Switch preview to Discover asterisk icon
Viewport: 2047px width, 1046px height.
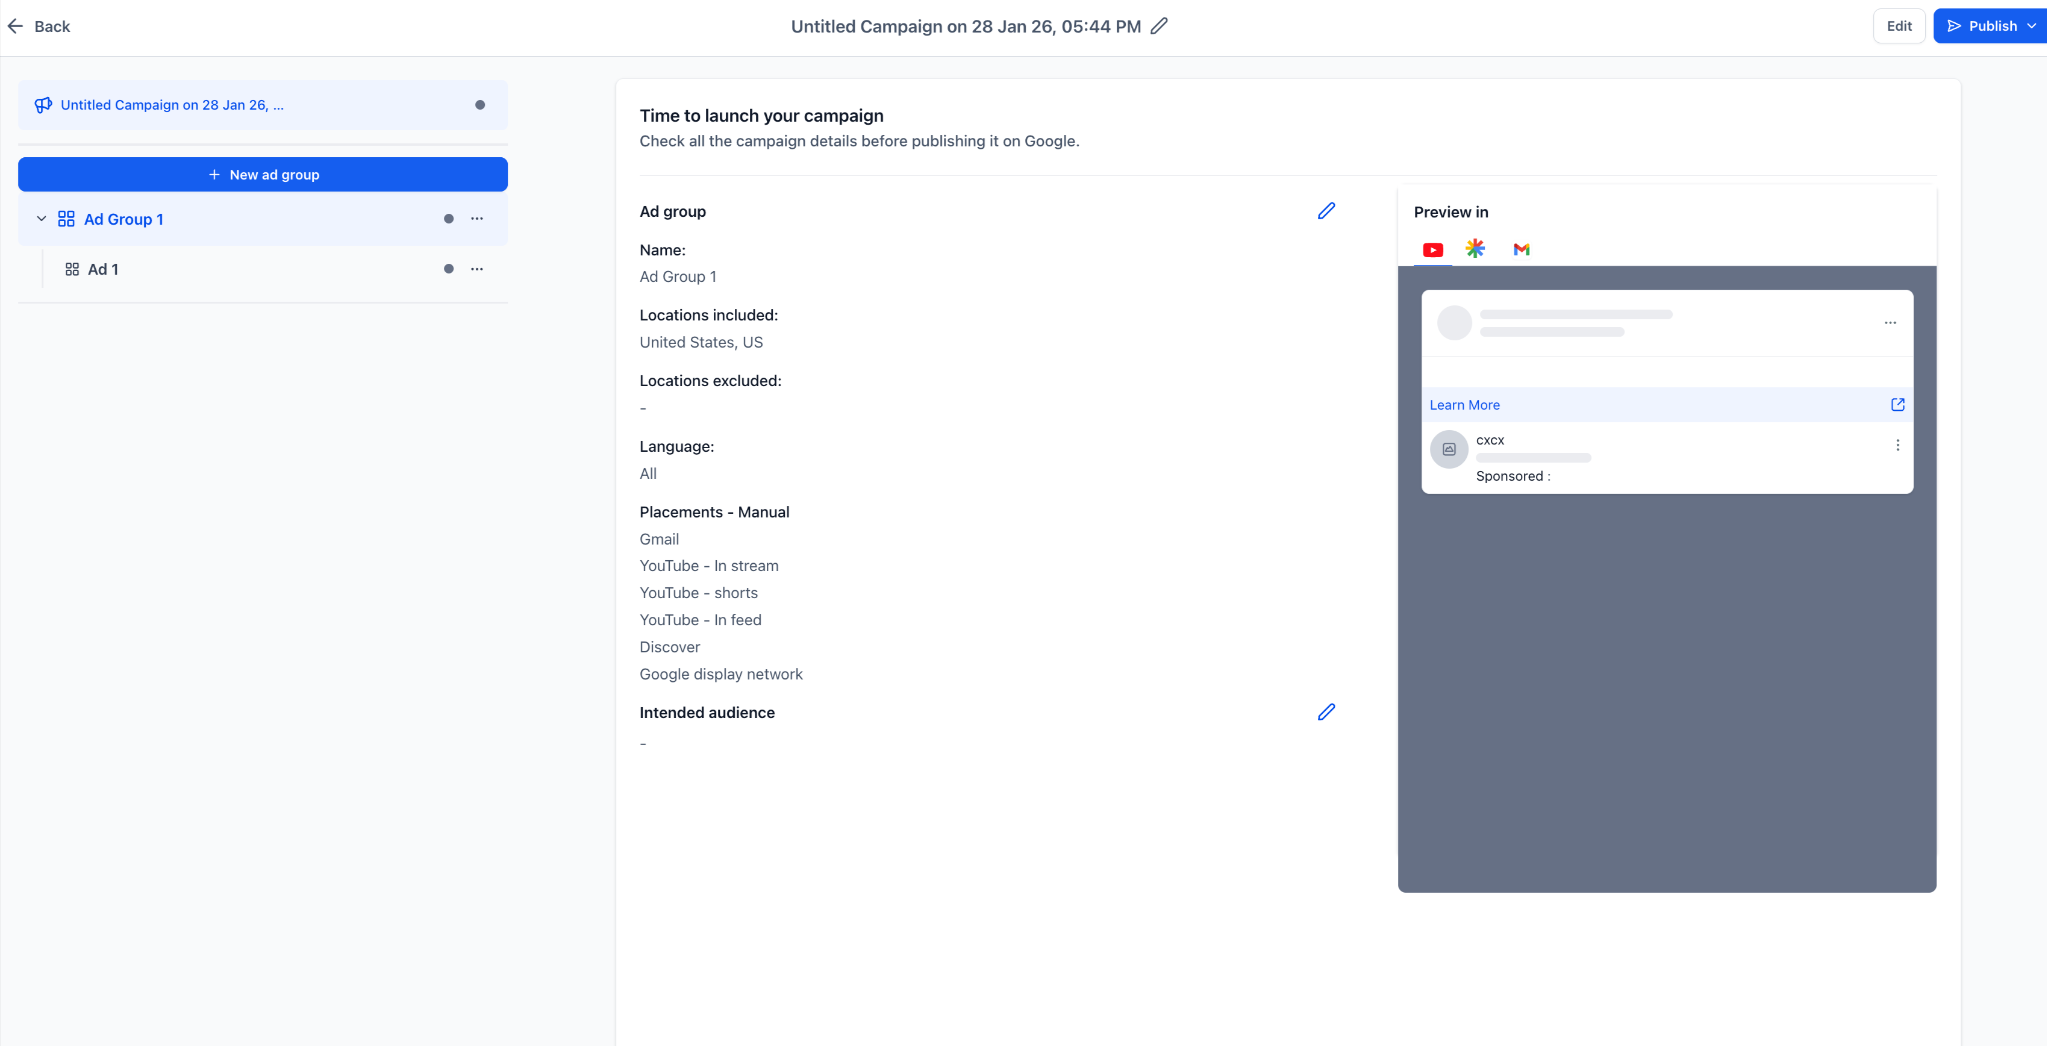[x=1475, y=248]
